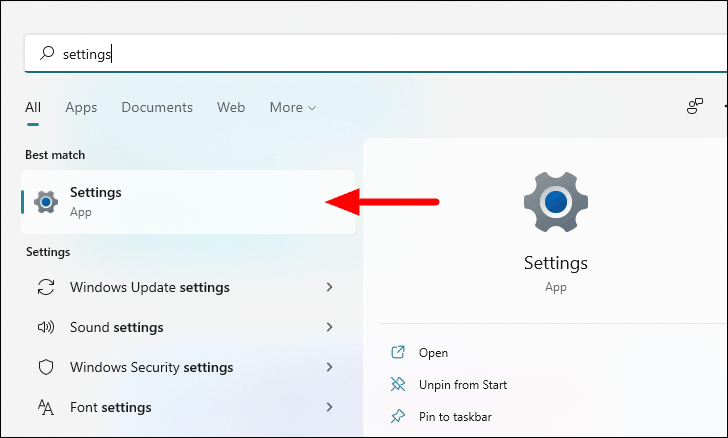Switch to the Documents filter tab

click(157, 107)
